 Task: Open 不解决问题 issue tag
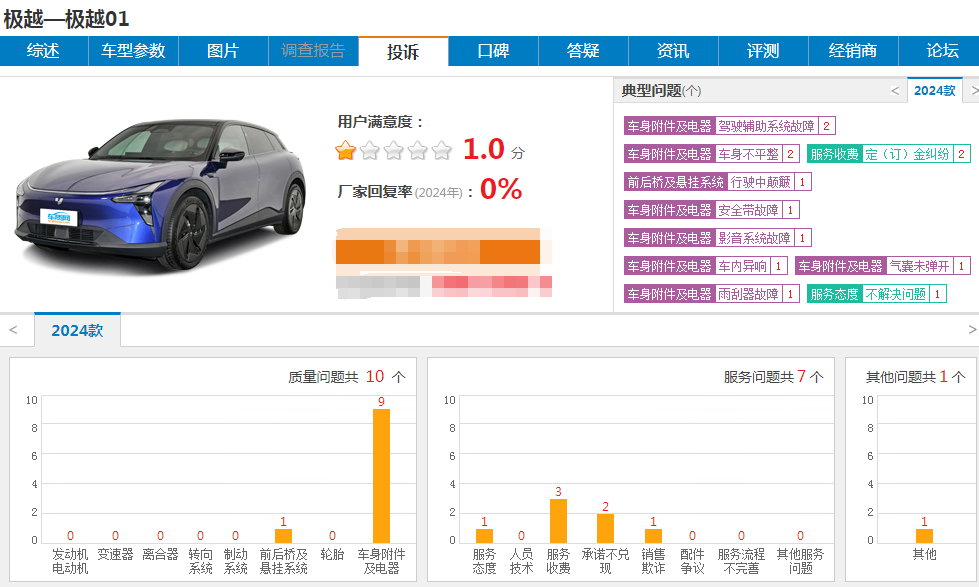(895, 294)
